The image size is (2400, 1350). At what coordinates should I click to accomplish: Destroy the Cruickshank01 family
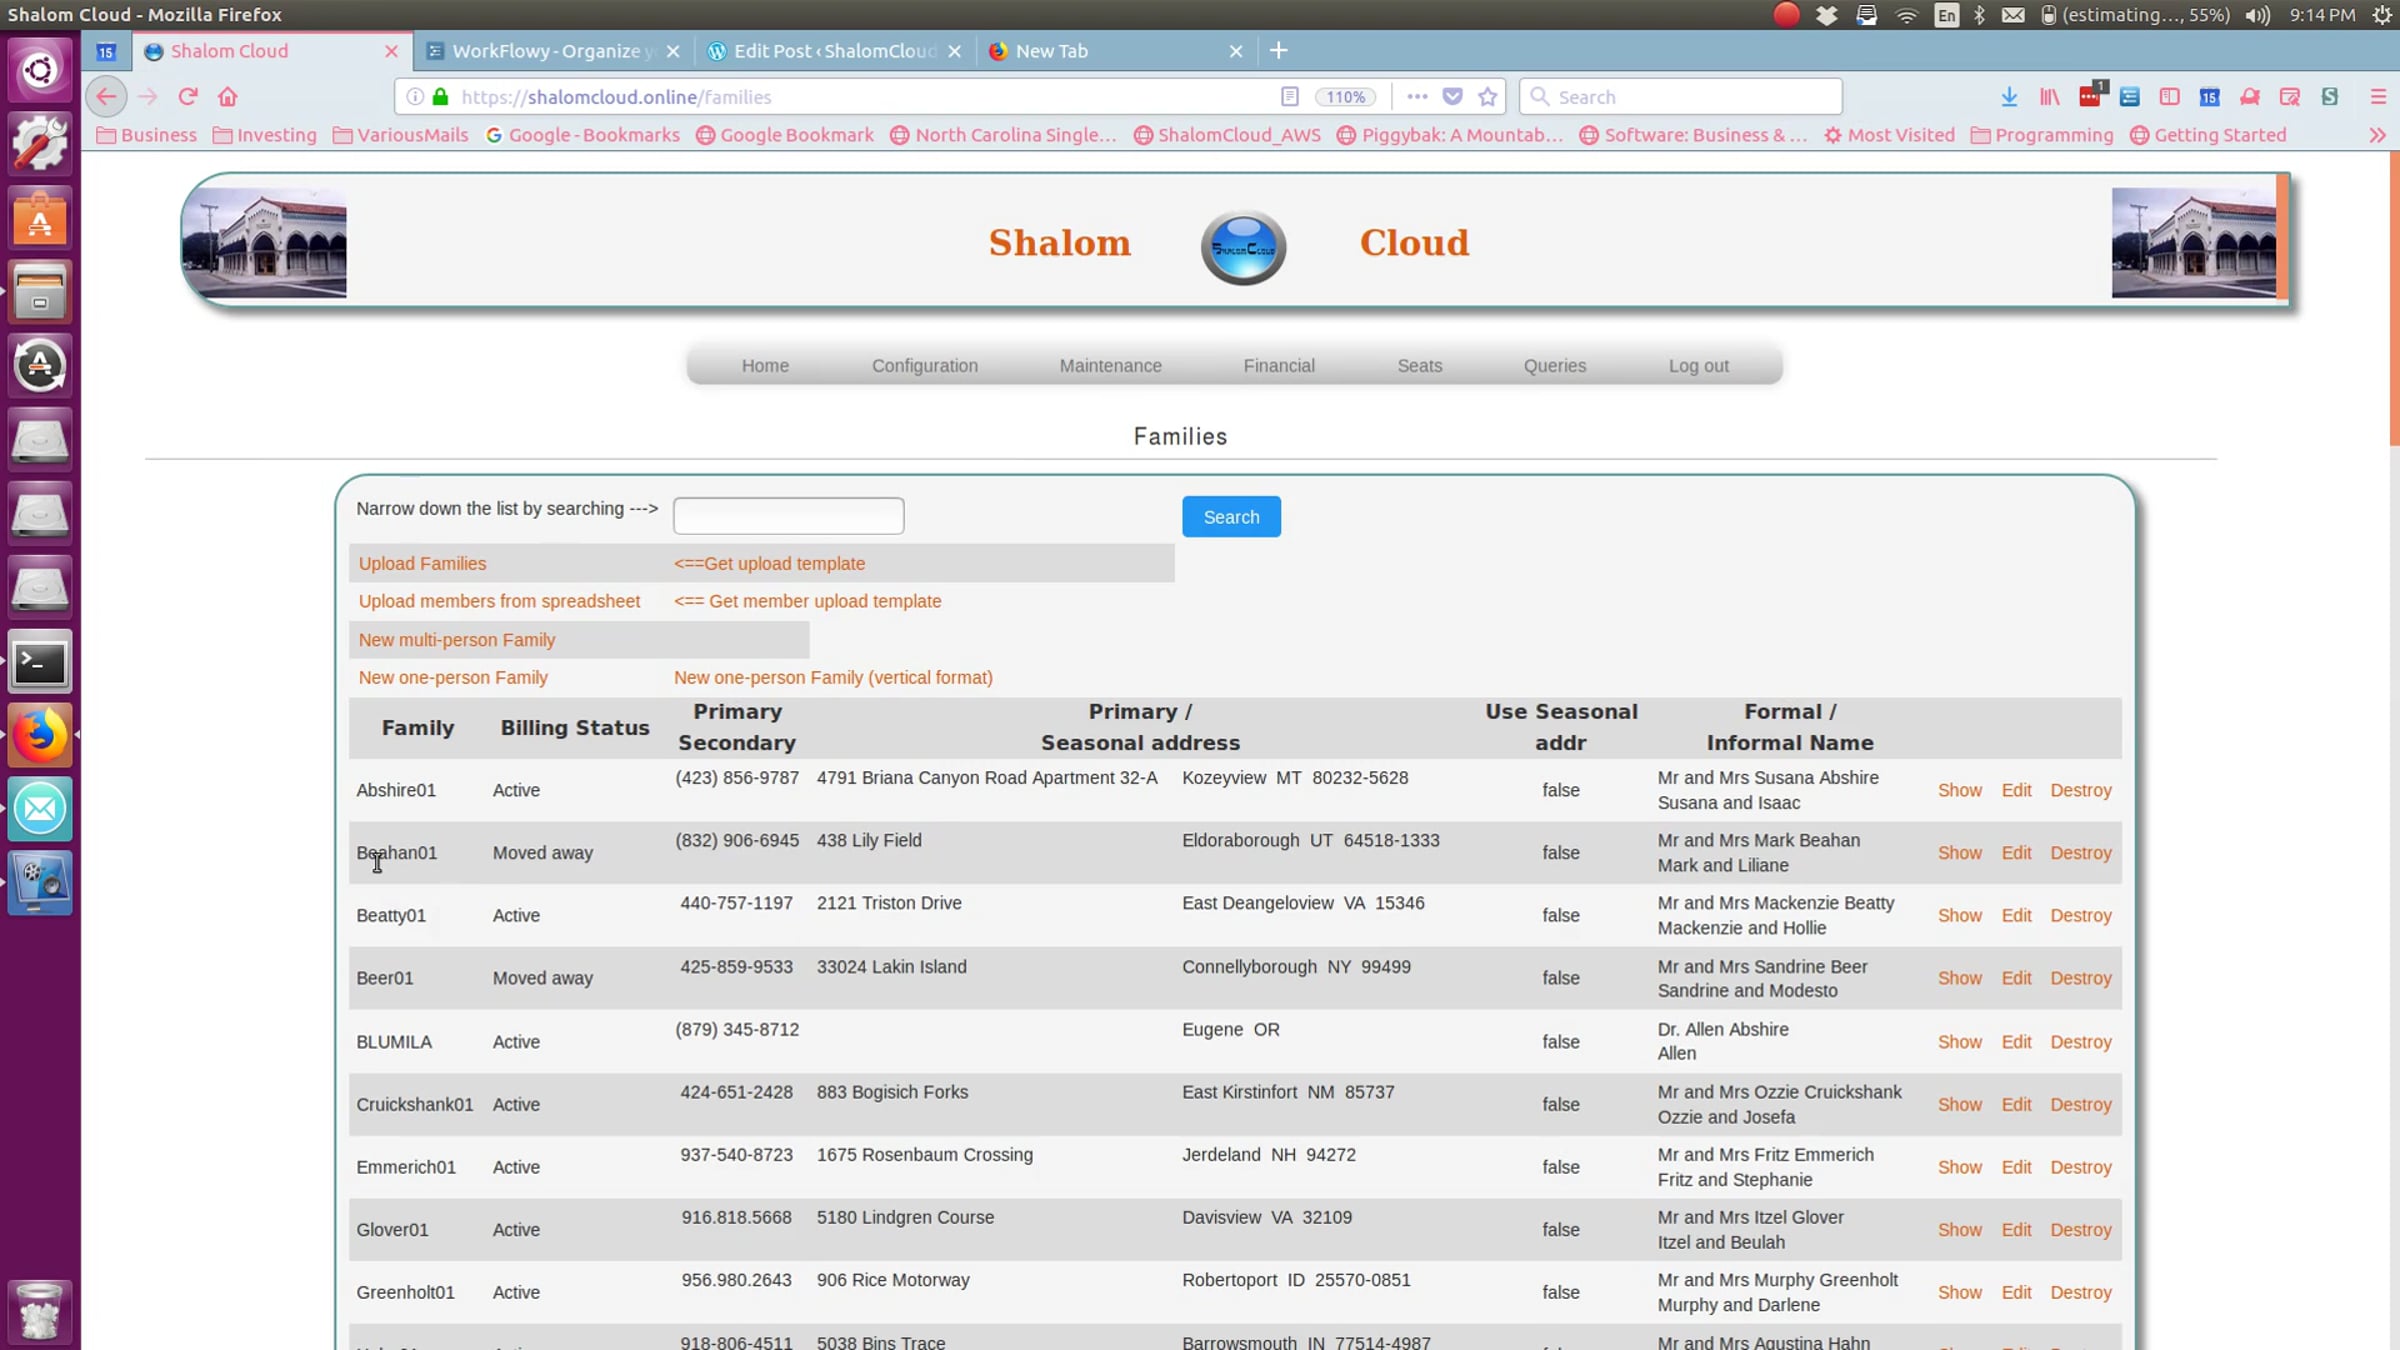pos(2080,1105)
